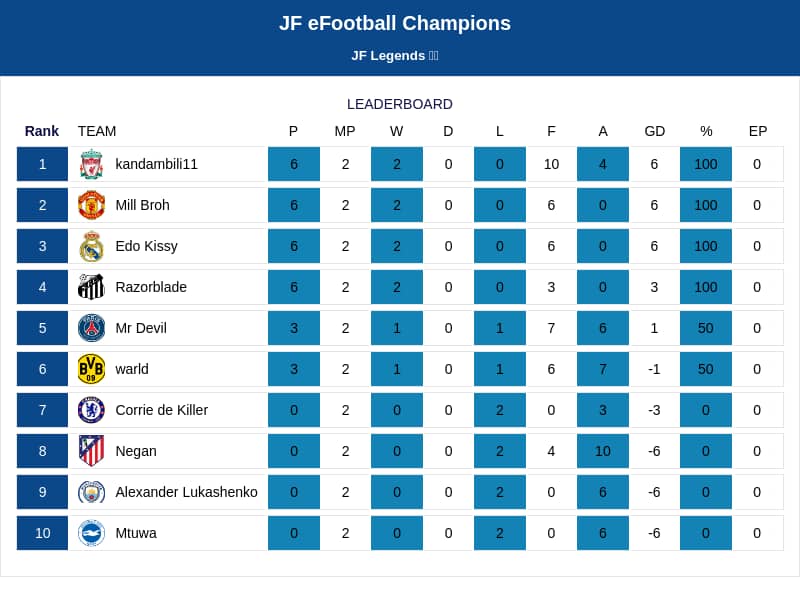Click the Atletico Madrid crest next to Negan
Viewport: 800px width, 601px height.
point(91,450)
